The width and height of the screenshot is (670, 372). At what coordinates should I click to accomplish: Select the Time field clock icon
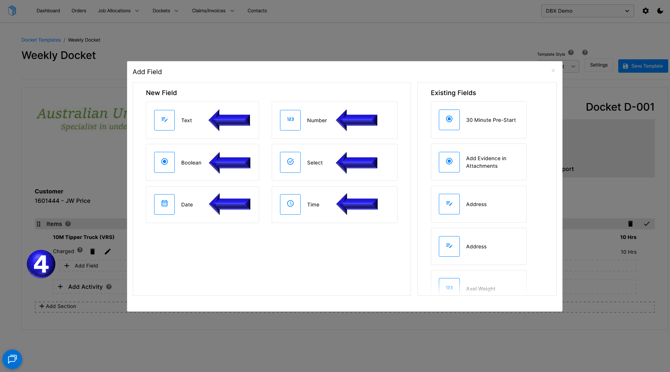tap(290, 204)
